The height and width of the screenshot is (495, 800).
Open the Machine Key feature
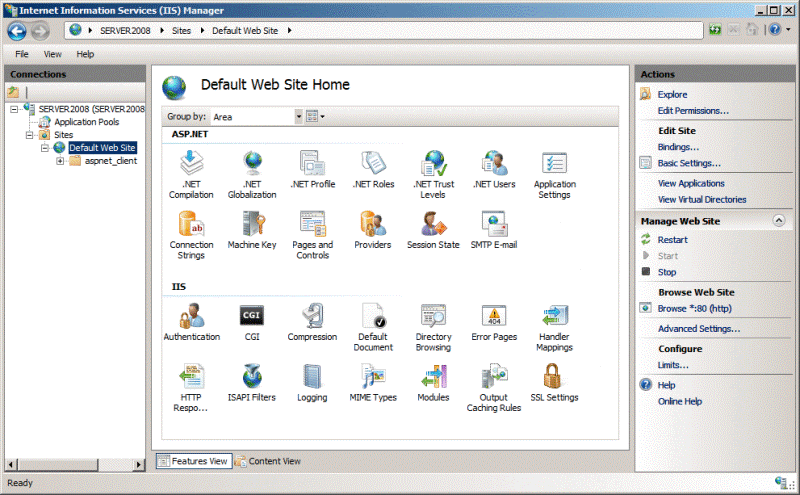(x=252, y=230)
